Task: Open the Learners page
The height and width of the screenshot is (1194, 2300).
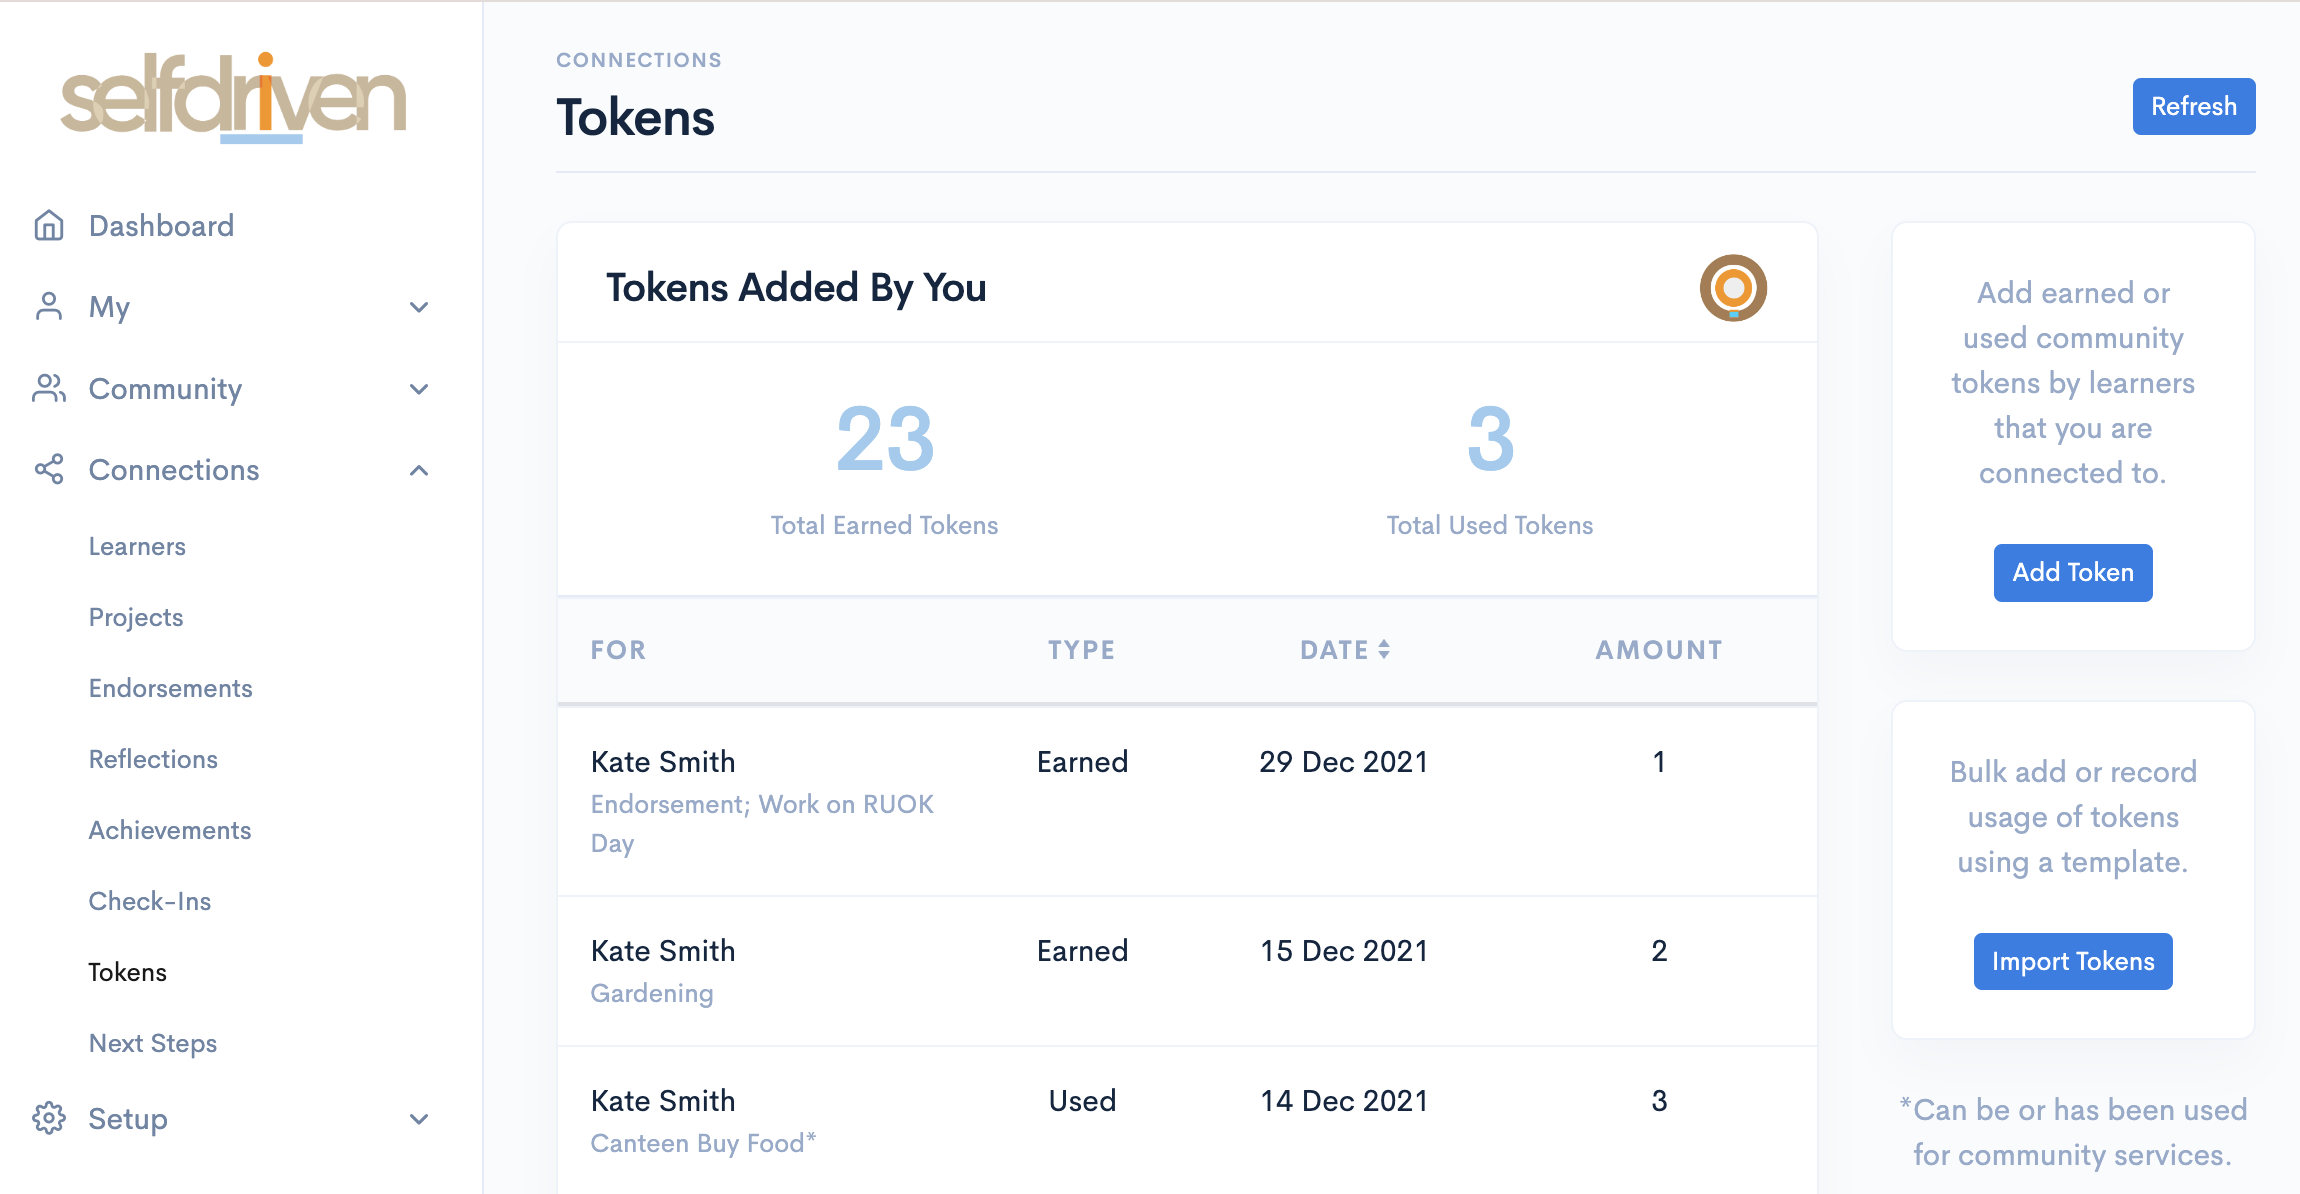Action: tap(137, 547)
